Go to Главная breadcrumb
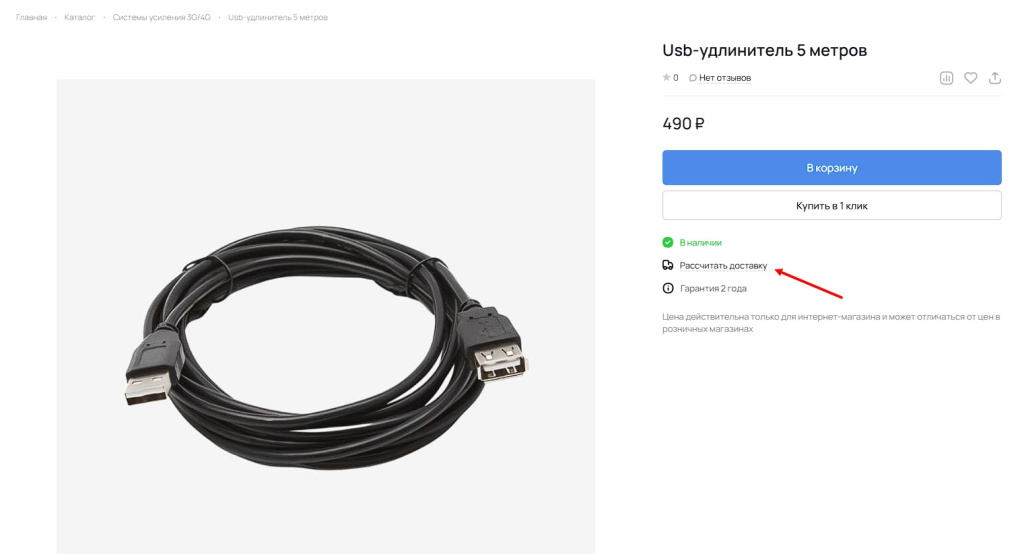 [x=31, y=18]
